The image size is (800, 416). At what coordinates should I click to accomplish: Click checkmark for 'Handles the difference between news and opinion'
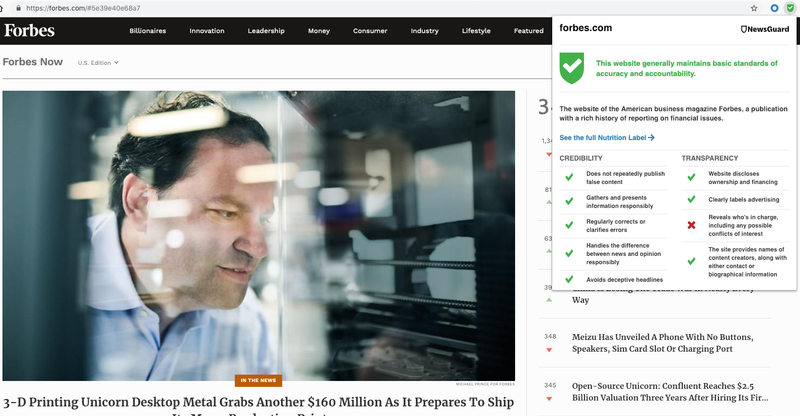(x=569, y=253)
